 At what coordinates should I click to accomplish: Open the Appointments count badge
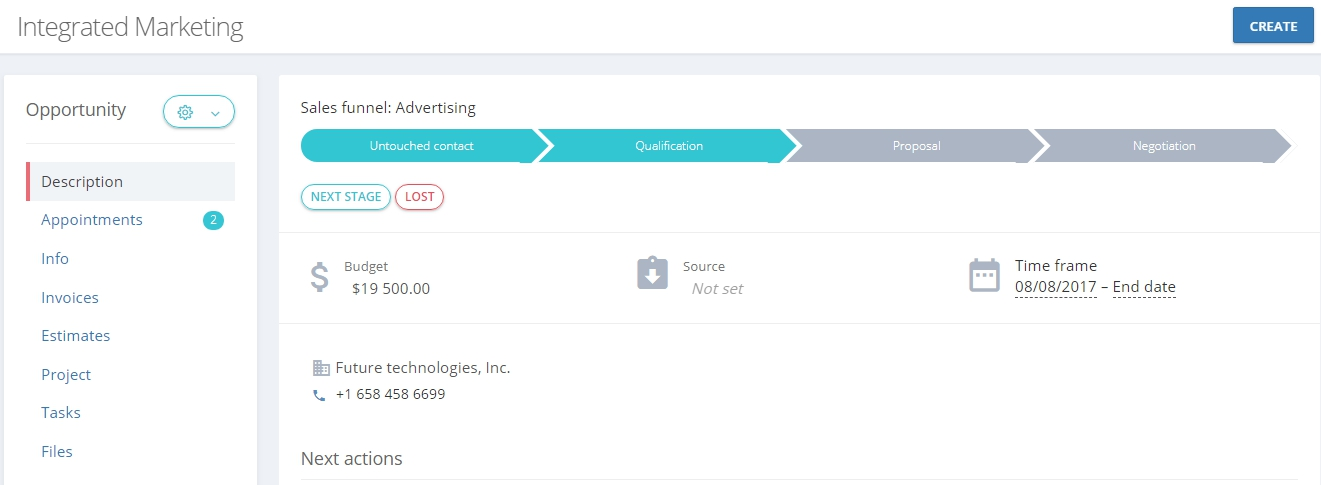click(x=213, y=220)
